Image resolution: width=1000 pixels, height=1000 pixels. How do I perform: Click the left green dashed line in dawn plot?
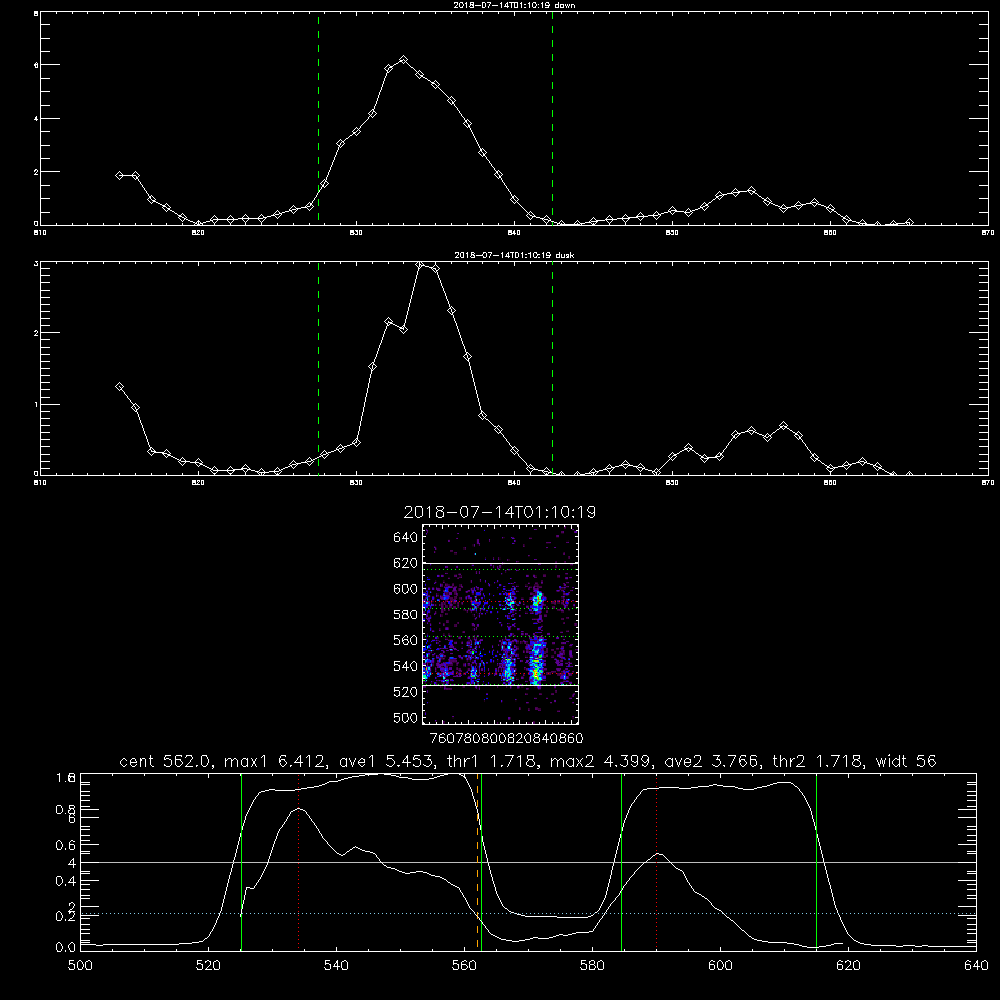tap(318, 118)
